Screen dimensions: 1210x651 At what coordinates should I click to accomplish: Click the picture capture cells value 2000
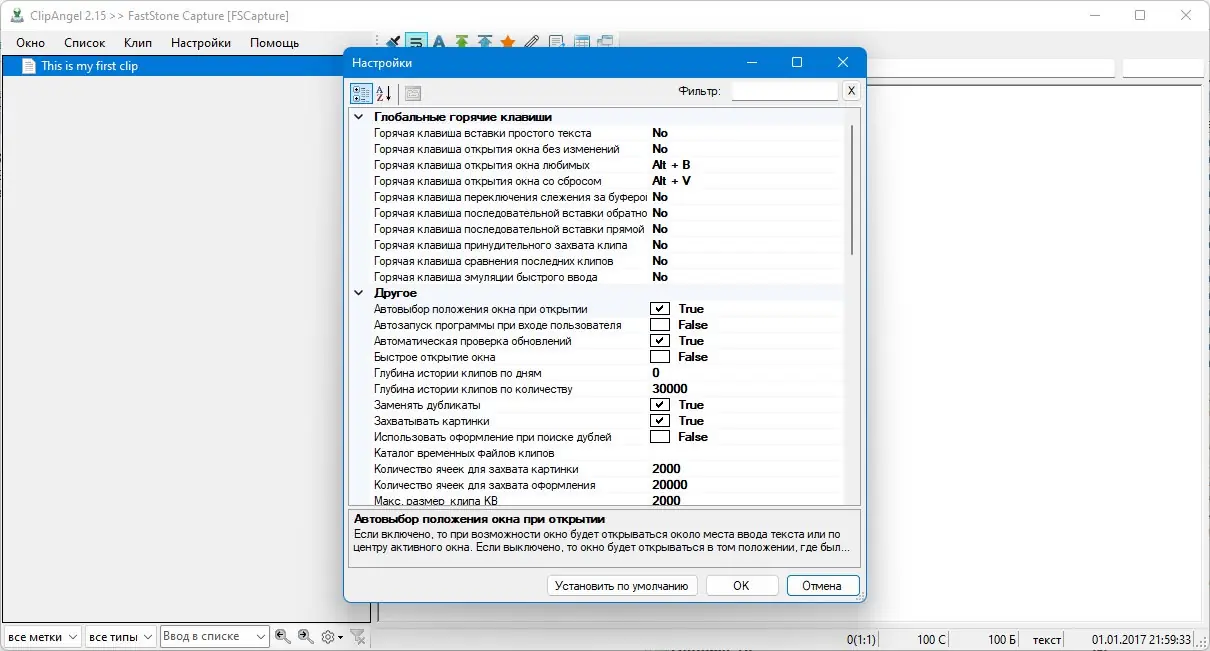click(666, 469)
